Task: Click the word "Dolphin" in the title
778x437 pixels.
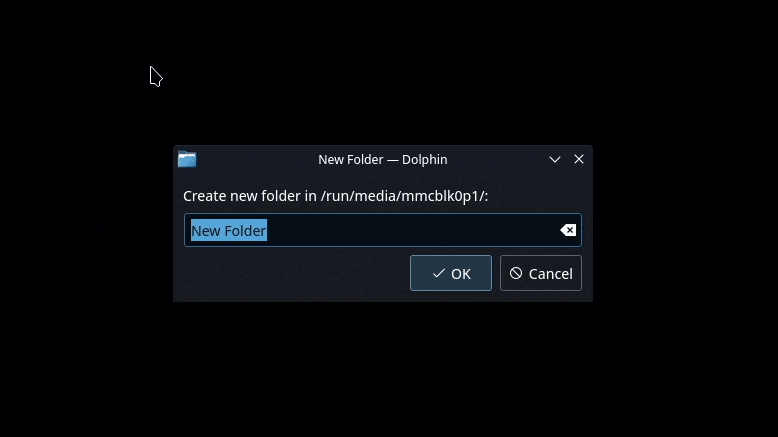Action: click(x=425, y=160)
